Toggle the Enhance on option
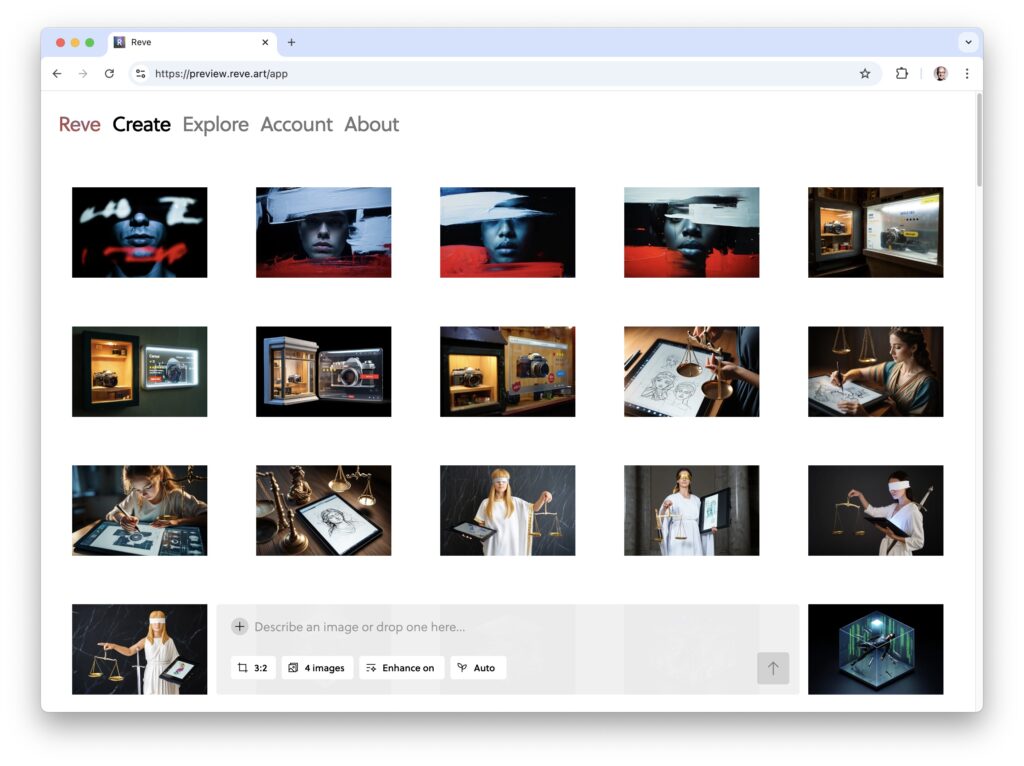 tap(400, 668)
